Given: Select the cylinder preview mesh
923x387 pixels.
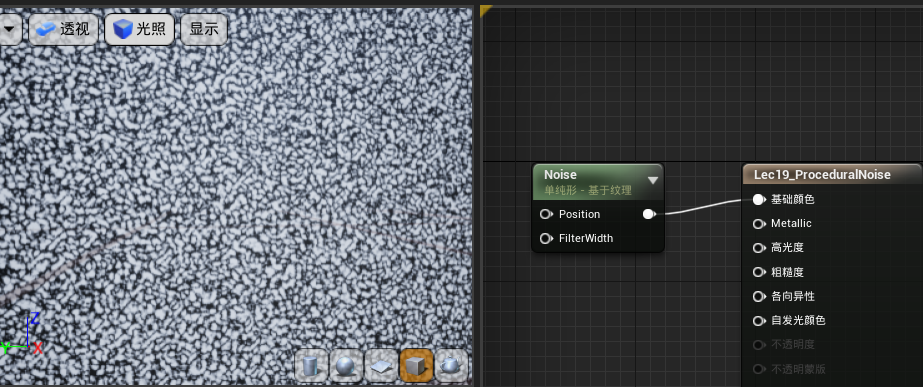Looking at the screenshot, I should pyautogui.click(x=311, y=366).
